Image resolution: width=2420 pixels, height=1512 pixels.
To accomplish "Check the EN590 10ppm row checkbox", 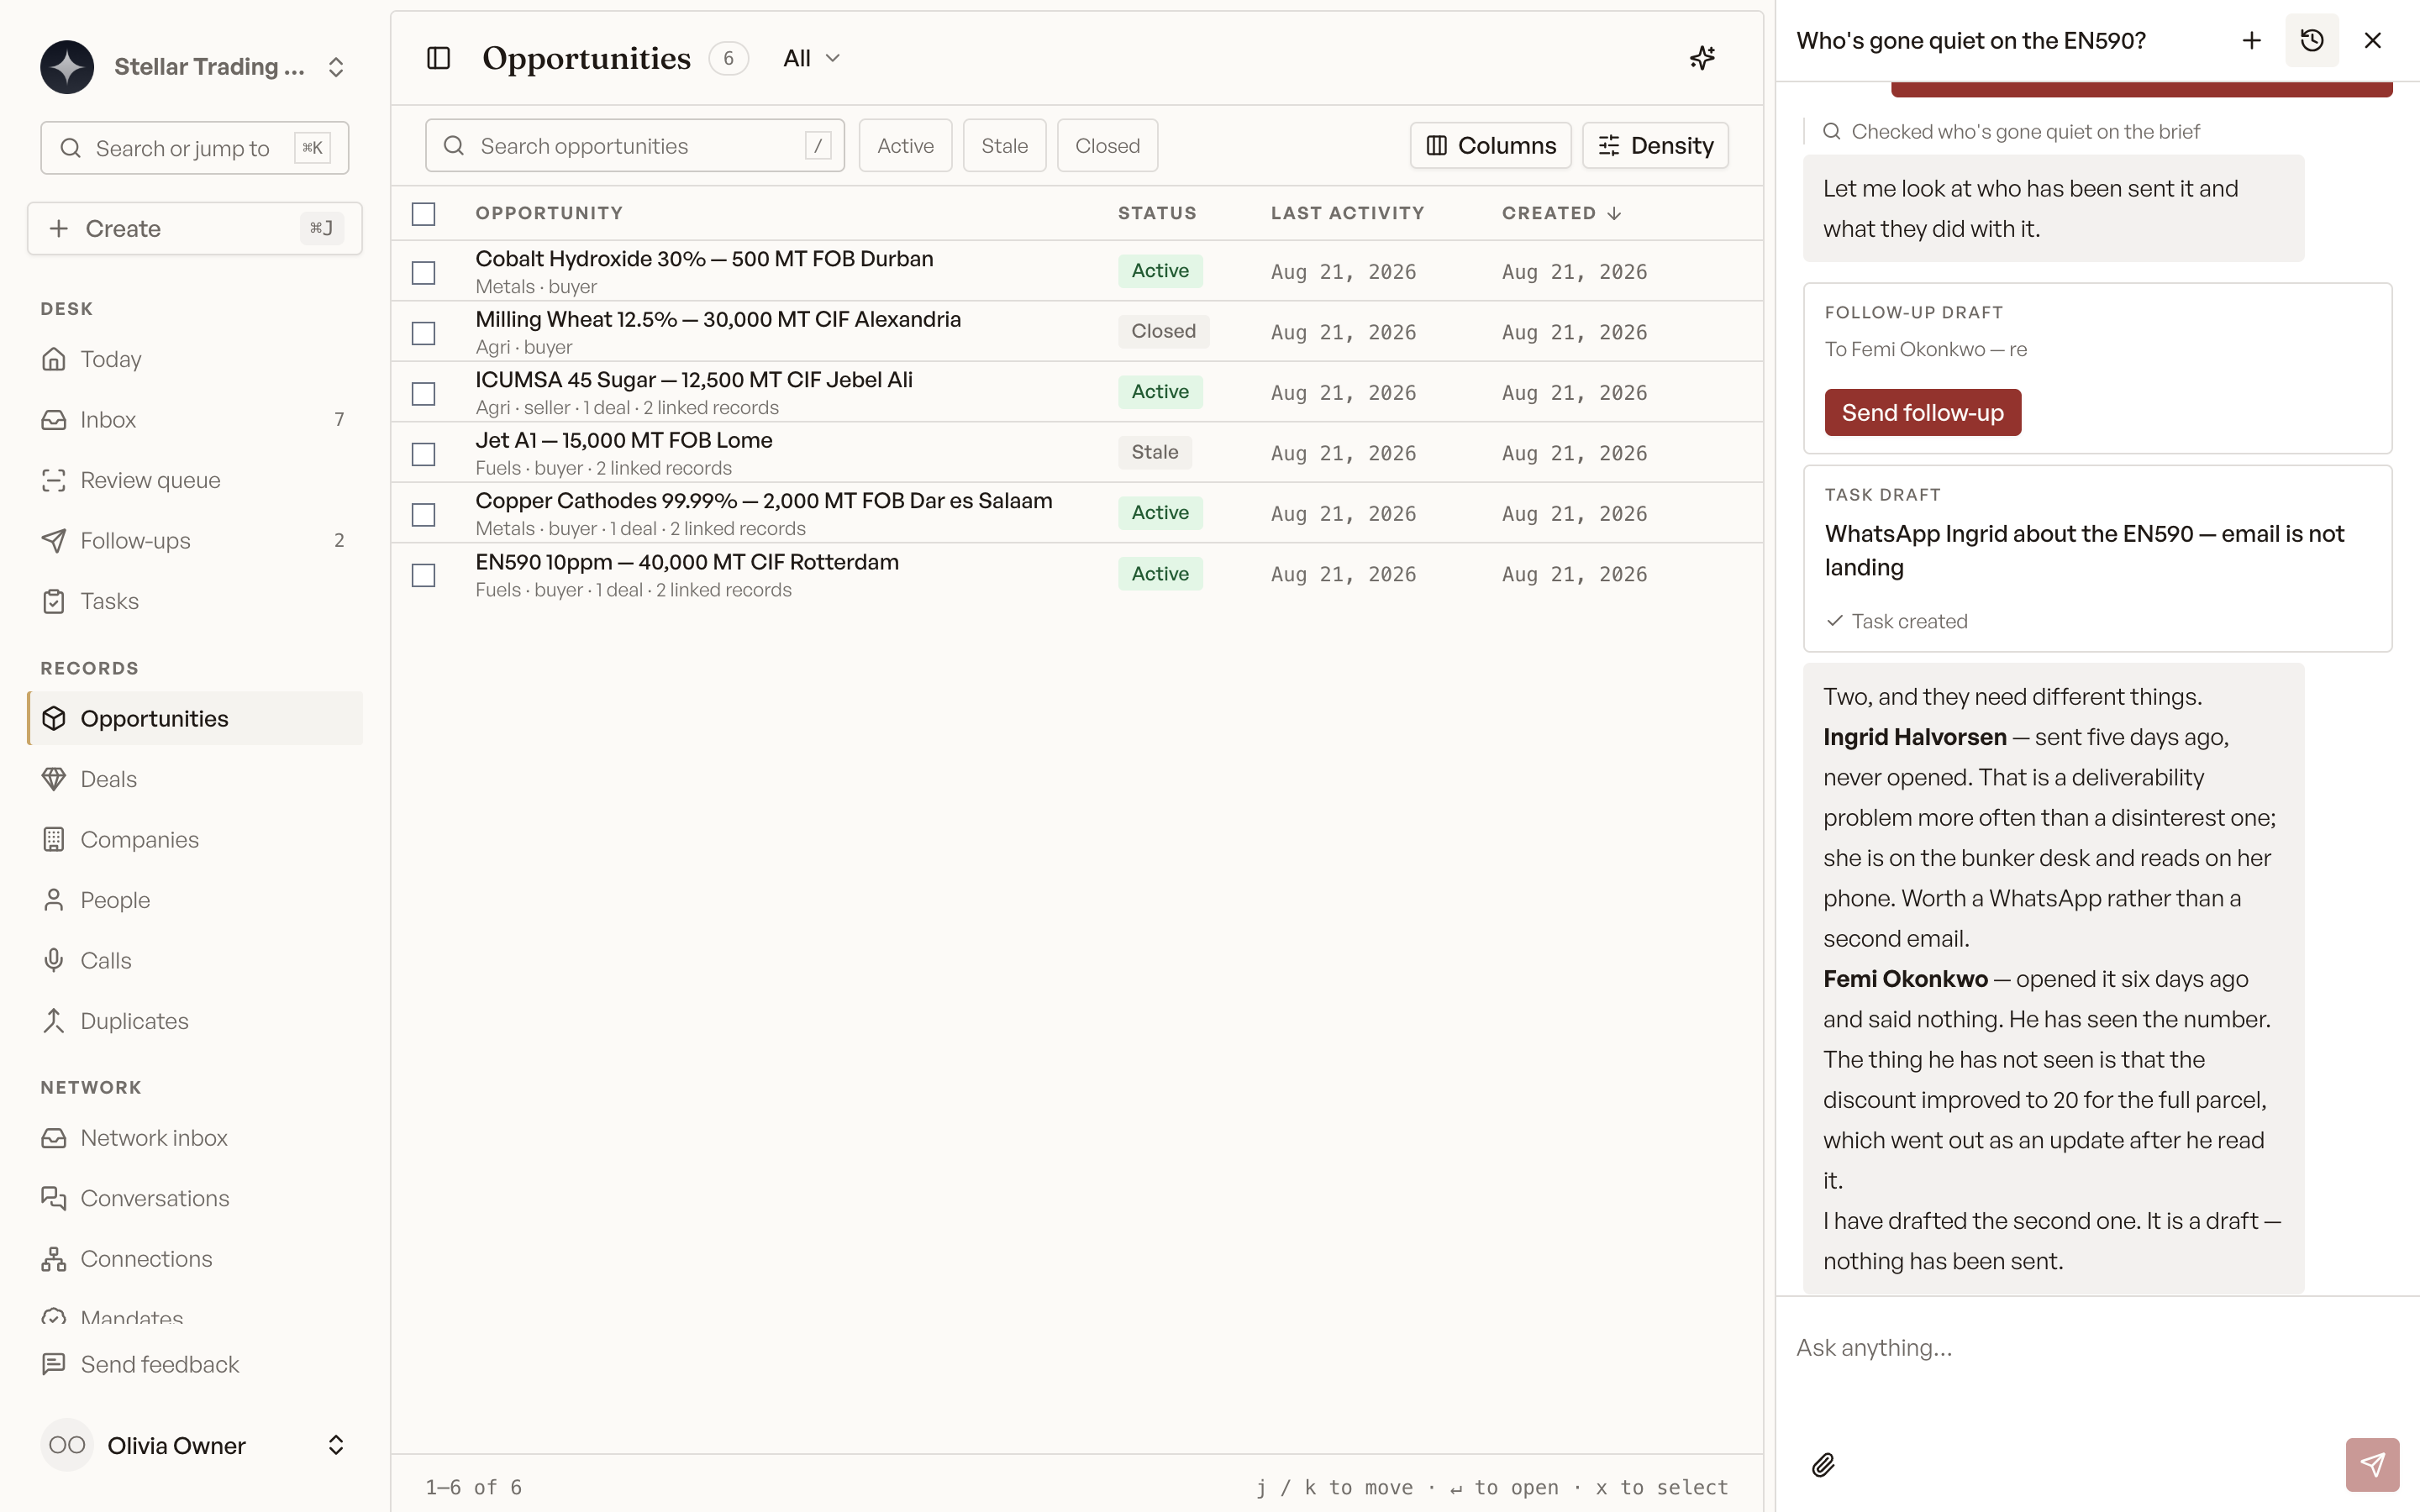I will pyautogui.click(x=424, y=575).
